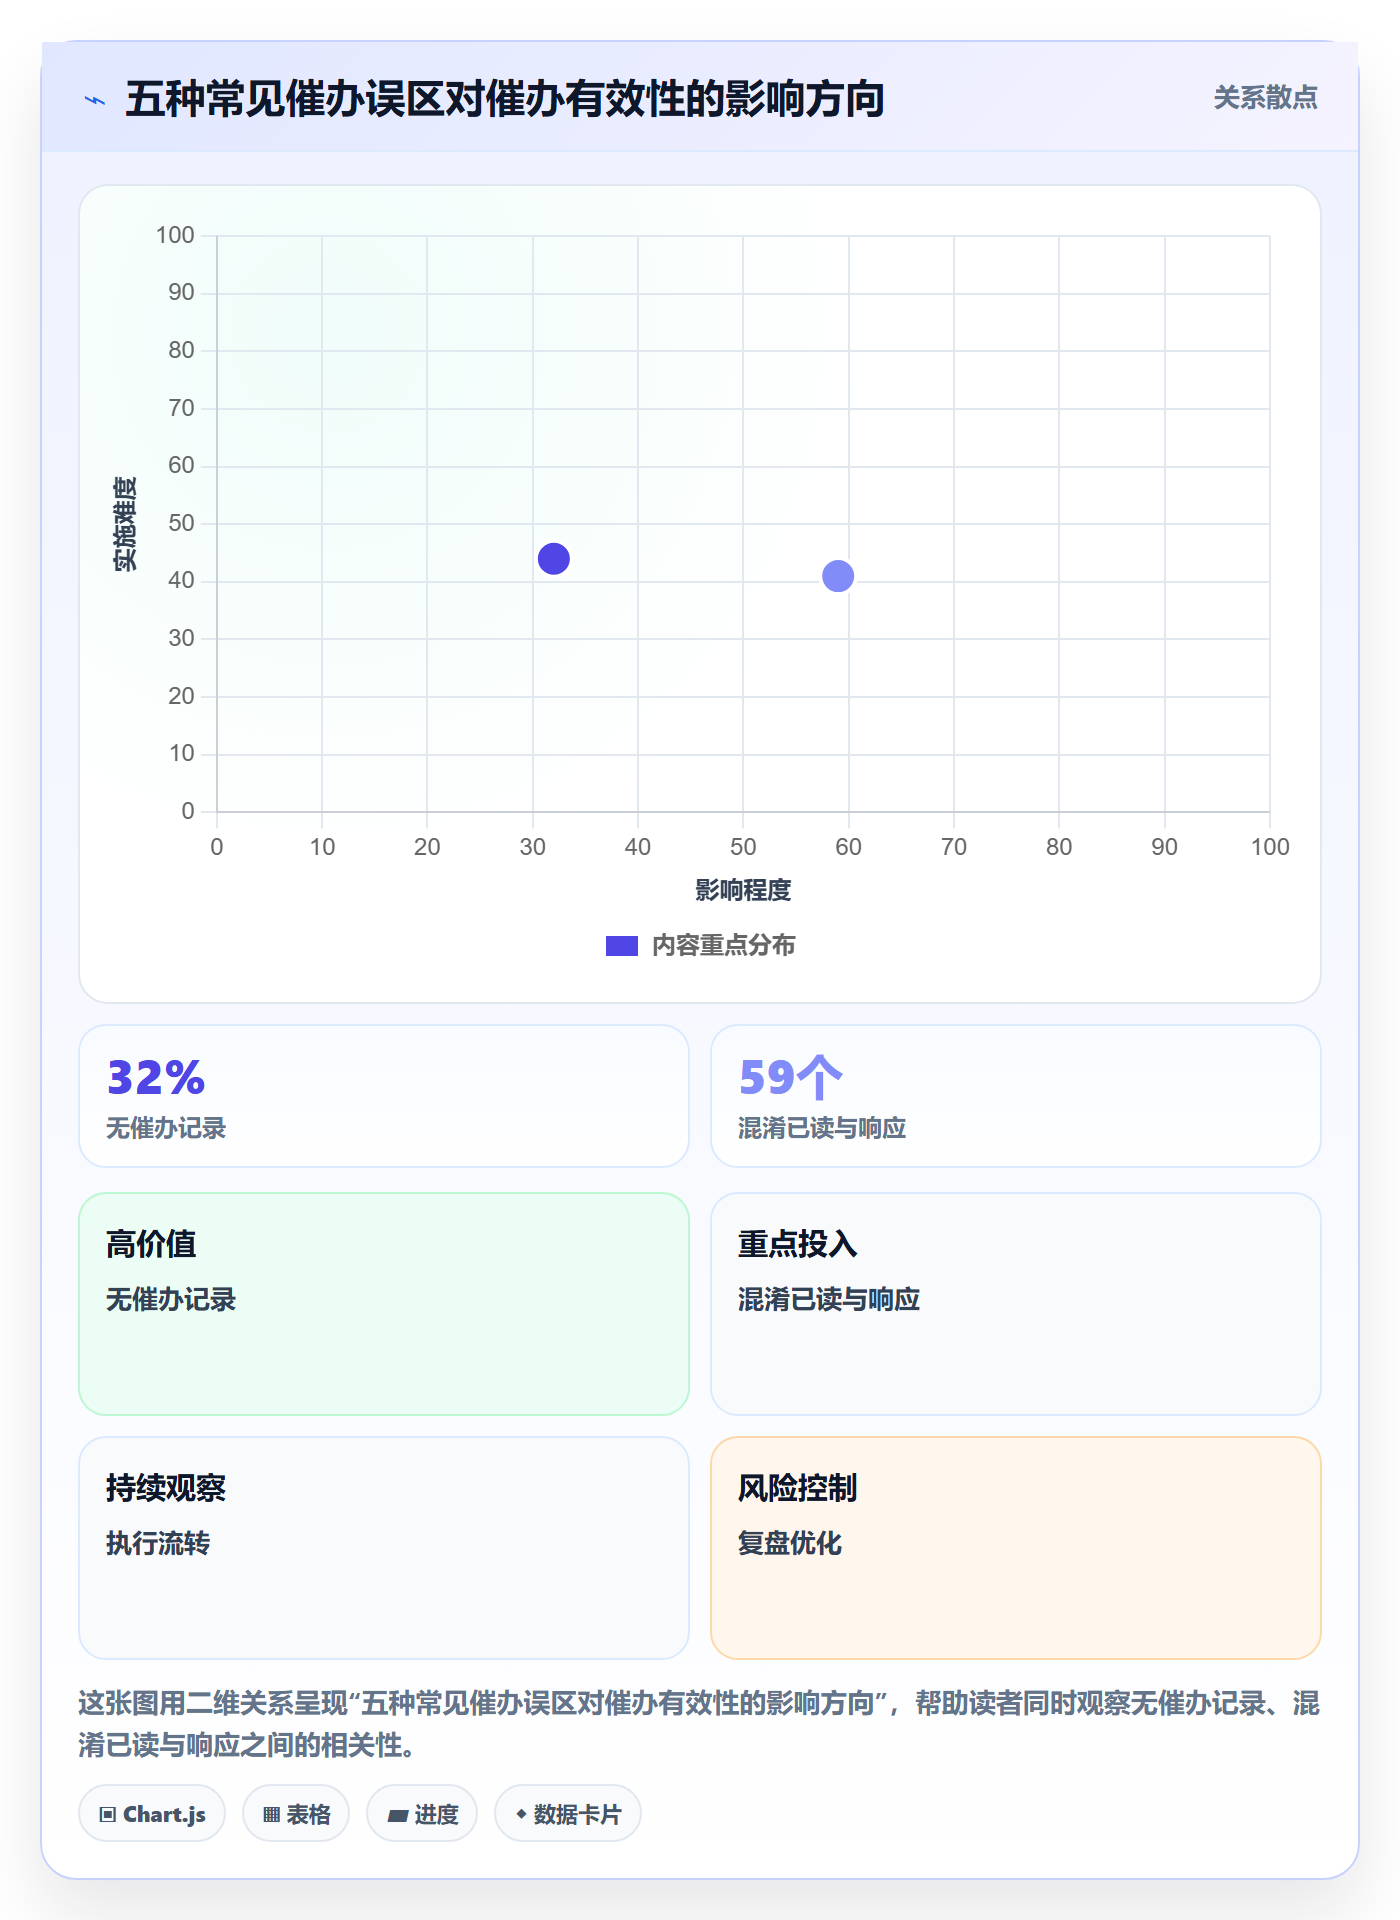This screenshot has height=1920, width=1400.
Task: Click the 内容重点分布 legend label
Action: click(723, 946)
